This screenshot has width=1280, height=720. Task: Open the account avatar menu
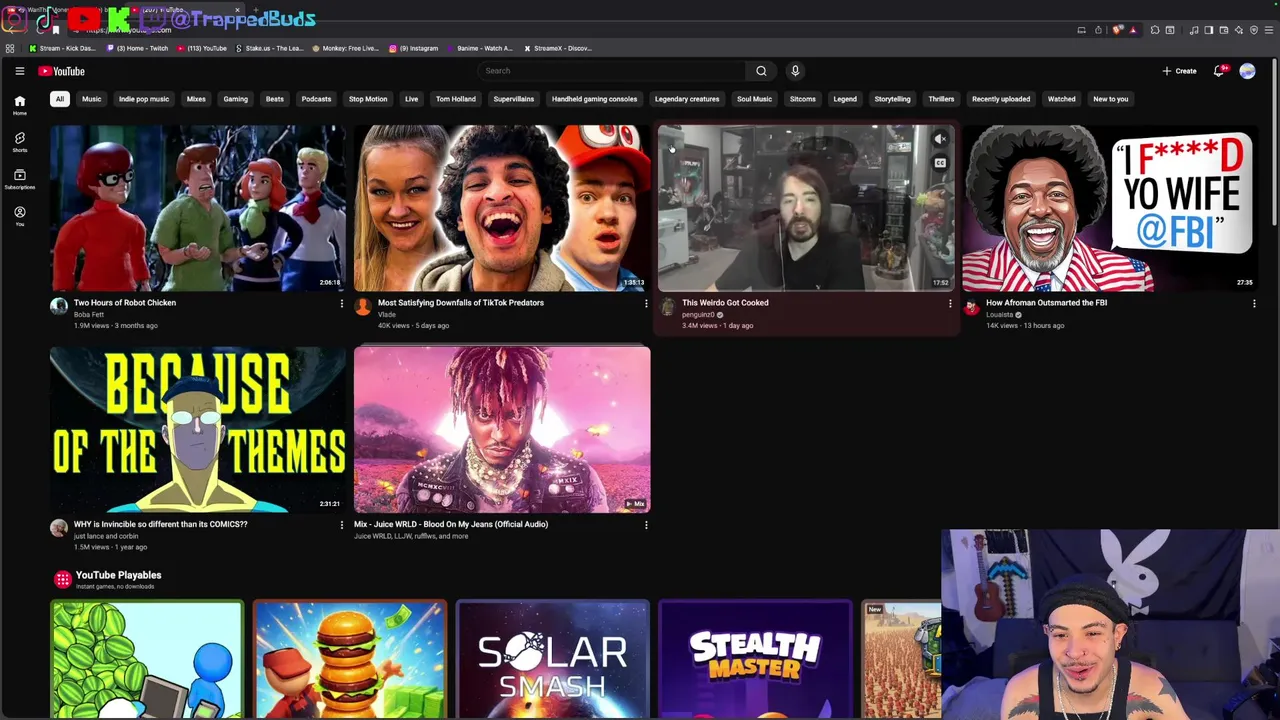pyautogui.click(x=1247, y=71)
